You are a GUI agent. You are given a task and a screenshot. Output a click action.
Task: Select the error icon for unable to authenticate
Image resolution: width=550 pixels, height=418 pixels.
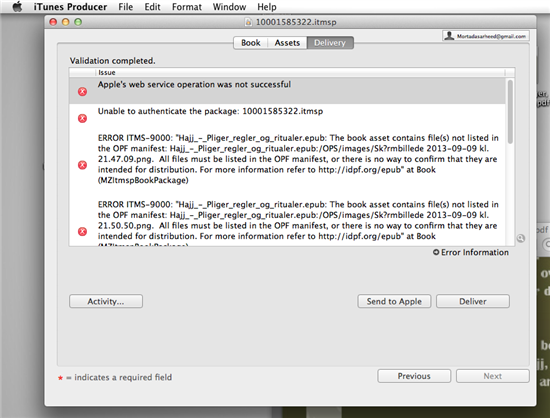(x=82, y=119)
